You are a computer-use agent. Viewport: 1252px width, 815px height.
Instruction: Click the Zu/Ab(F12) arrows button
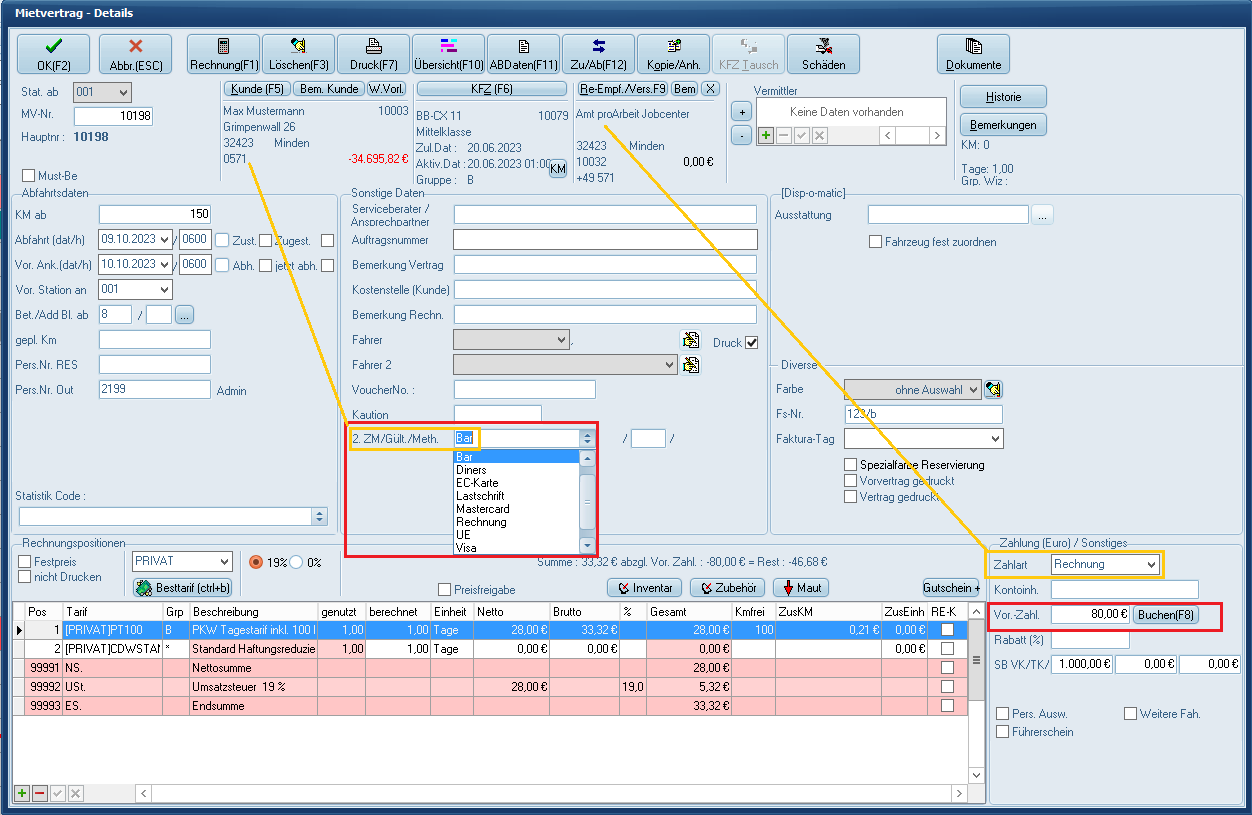(598, 54)
